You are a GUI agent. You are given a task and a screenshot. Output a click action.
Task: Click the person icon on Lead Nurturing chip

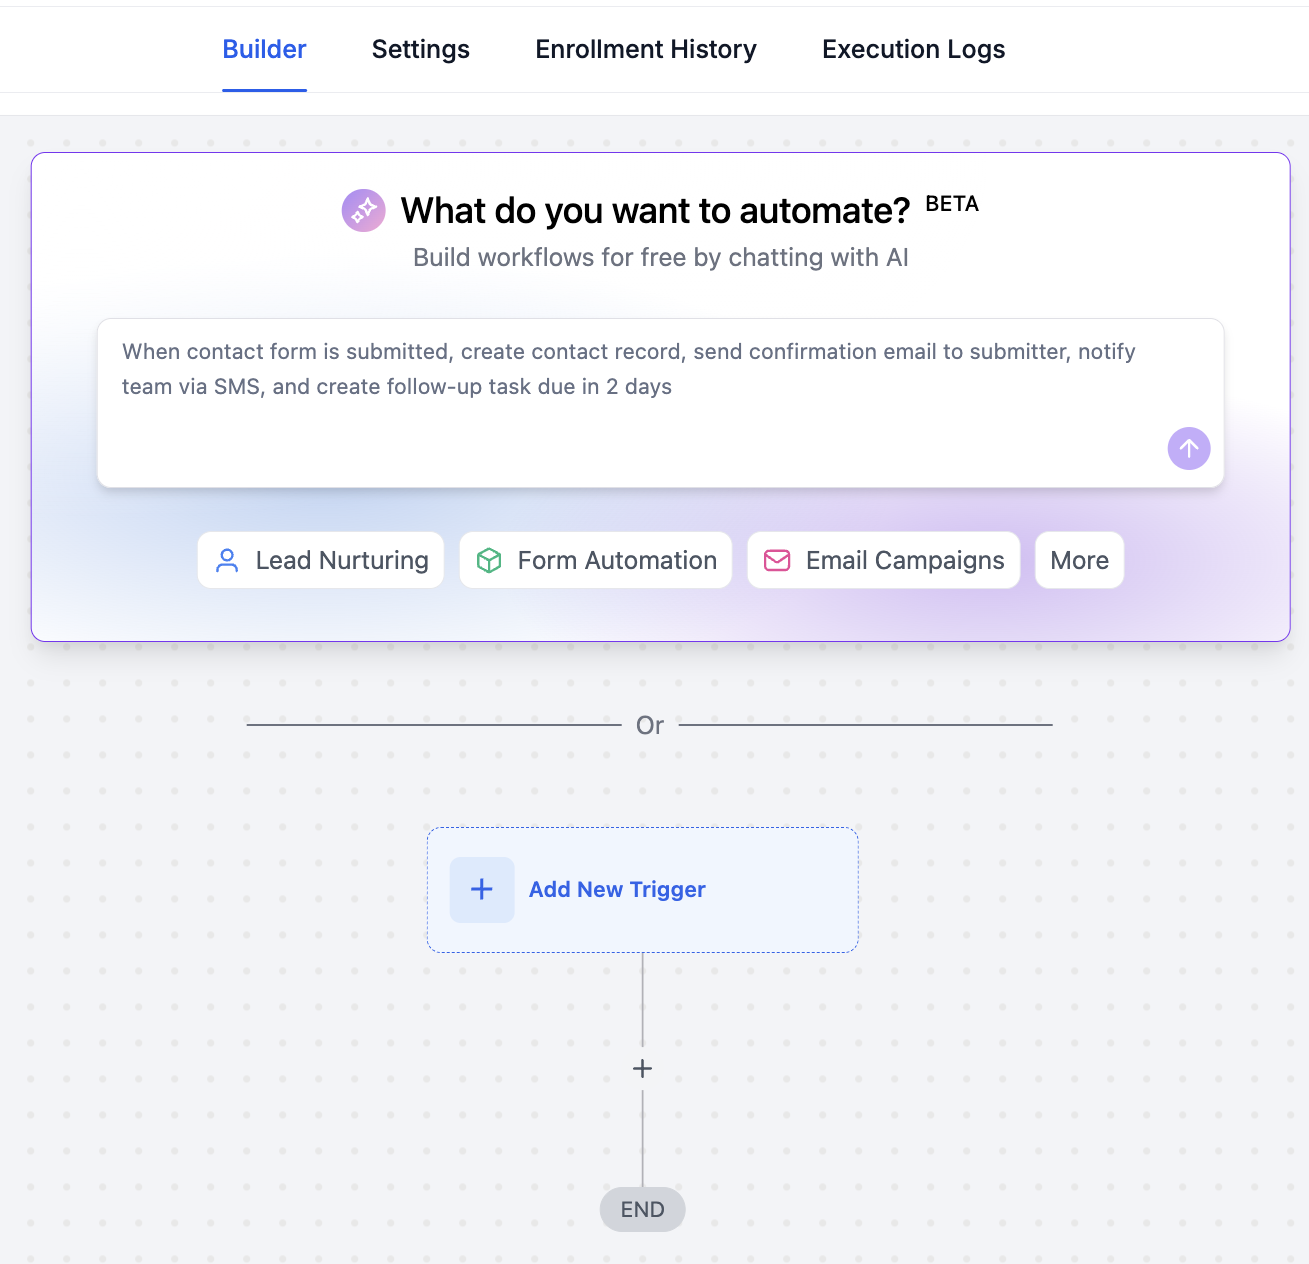click(227, 560)
